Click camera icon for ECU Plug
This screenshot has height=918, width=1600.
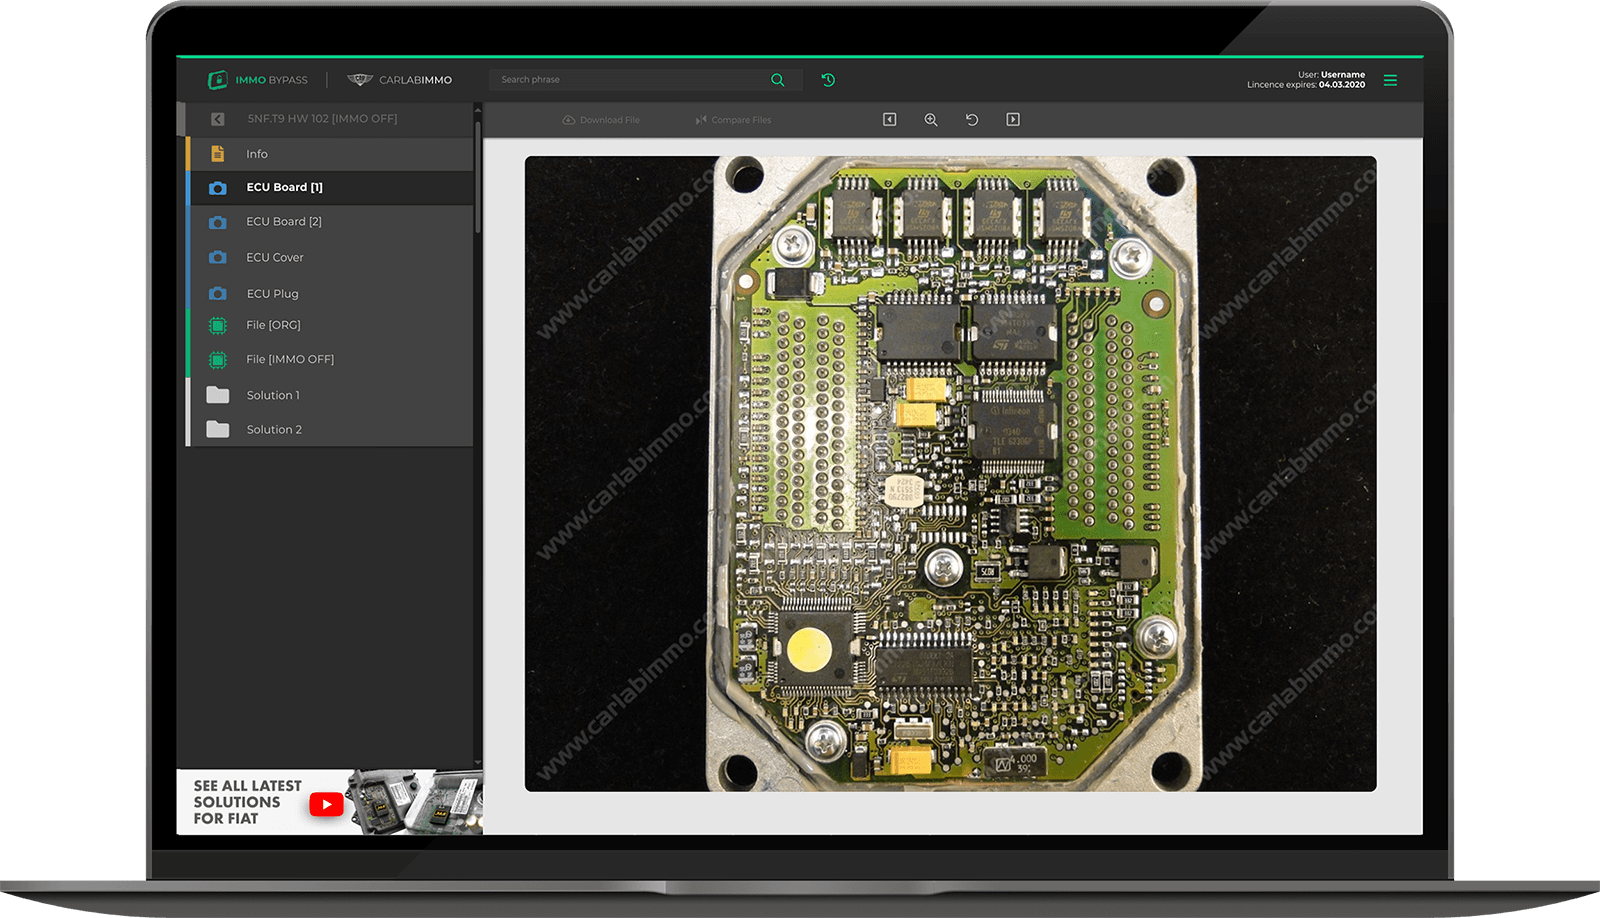tap(217, 294)
